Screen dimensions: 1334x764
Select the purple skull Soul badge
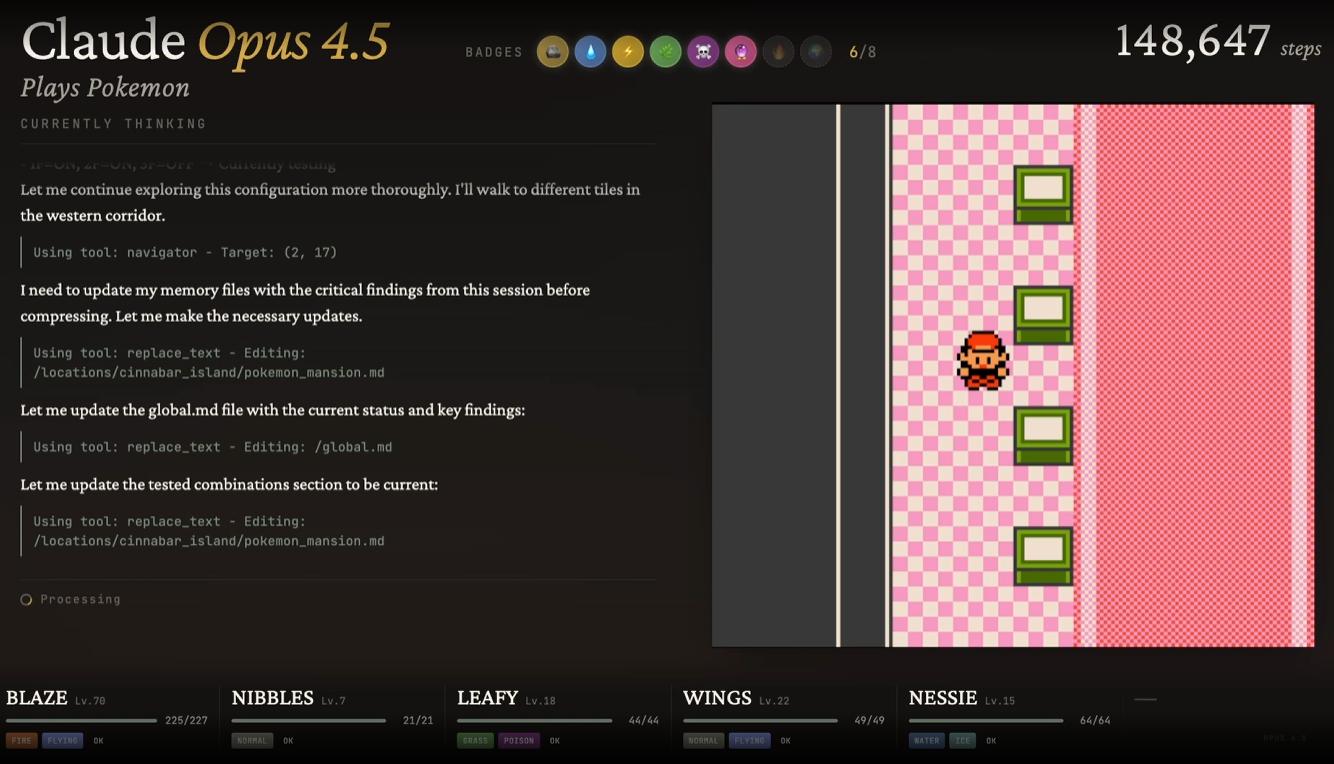click(703, 52)
